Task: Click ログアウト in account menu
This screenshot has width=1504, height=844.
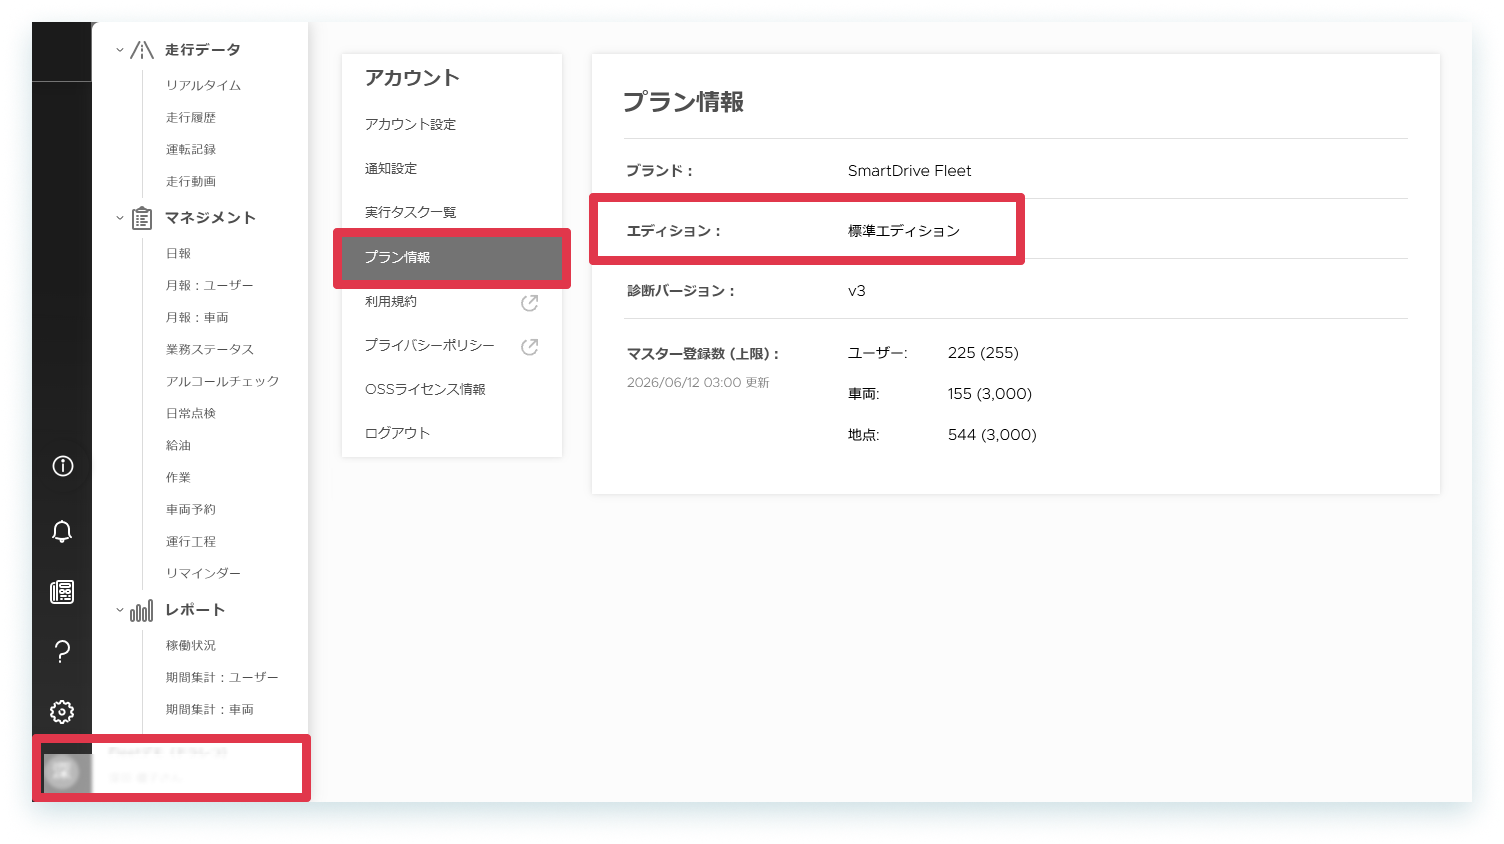Action: 398,433
